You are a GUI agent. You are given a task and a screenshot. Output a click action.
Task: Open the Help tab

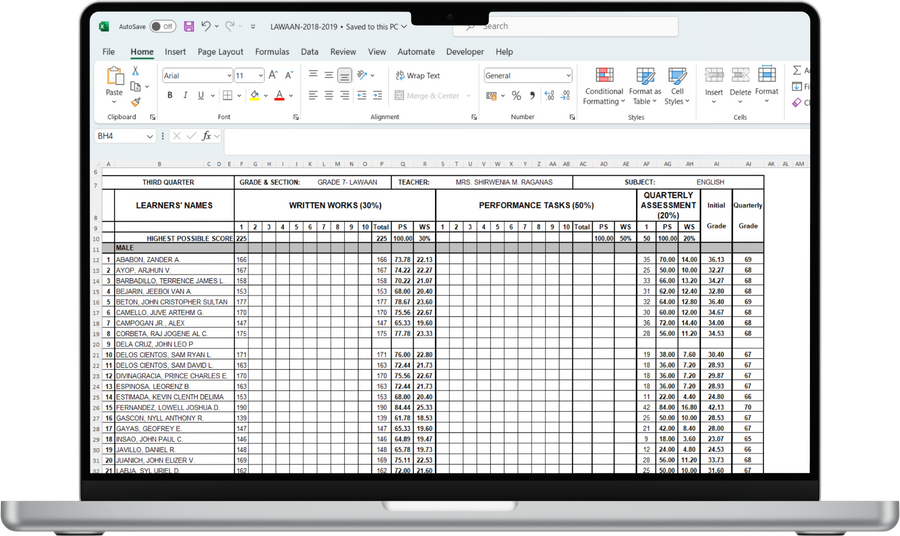(505, 52)
